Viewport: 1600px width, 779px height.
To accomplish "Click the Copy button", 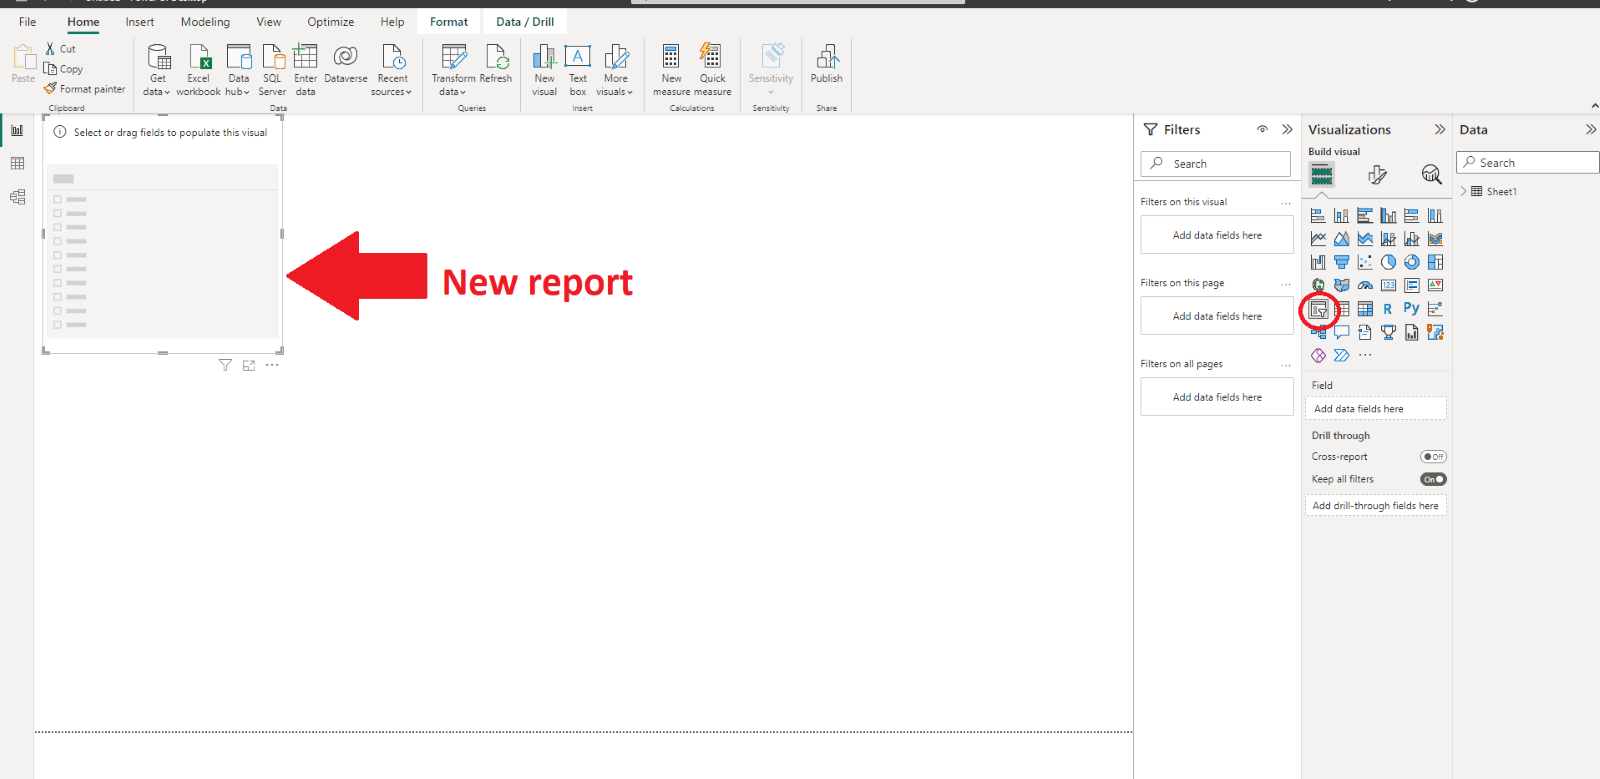I will coord(64,69).
